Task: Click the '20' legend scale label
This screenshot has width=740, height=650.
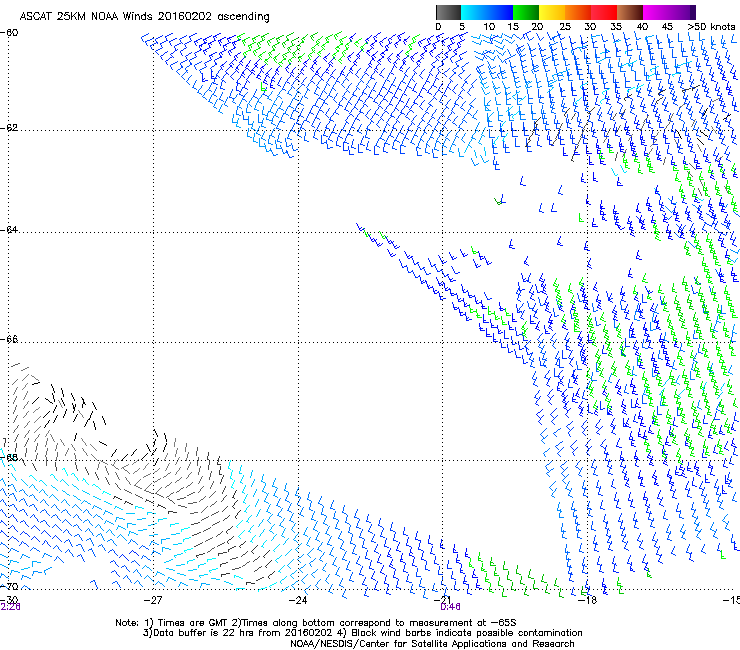Action: click(537, 27)
